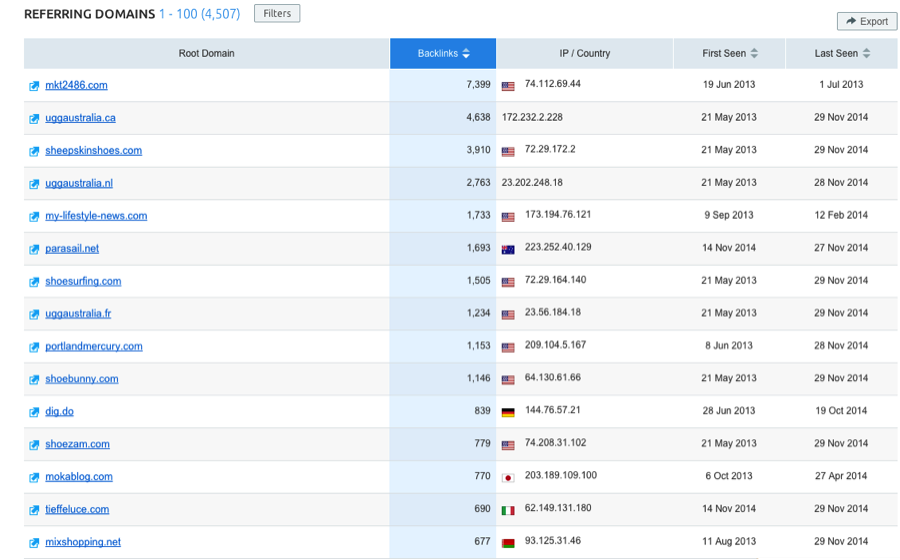
Task: Sort table by Backlinks column
Action: tap(443, 53)
